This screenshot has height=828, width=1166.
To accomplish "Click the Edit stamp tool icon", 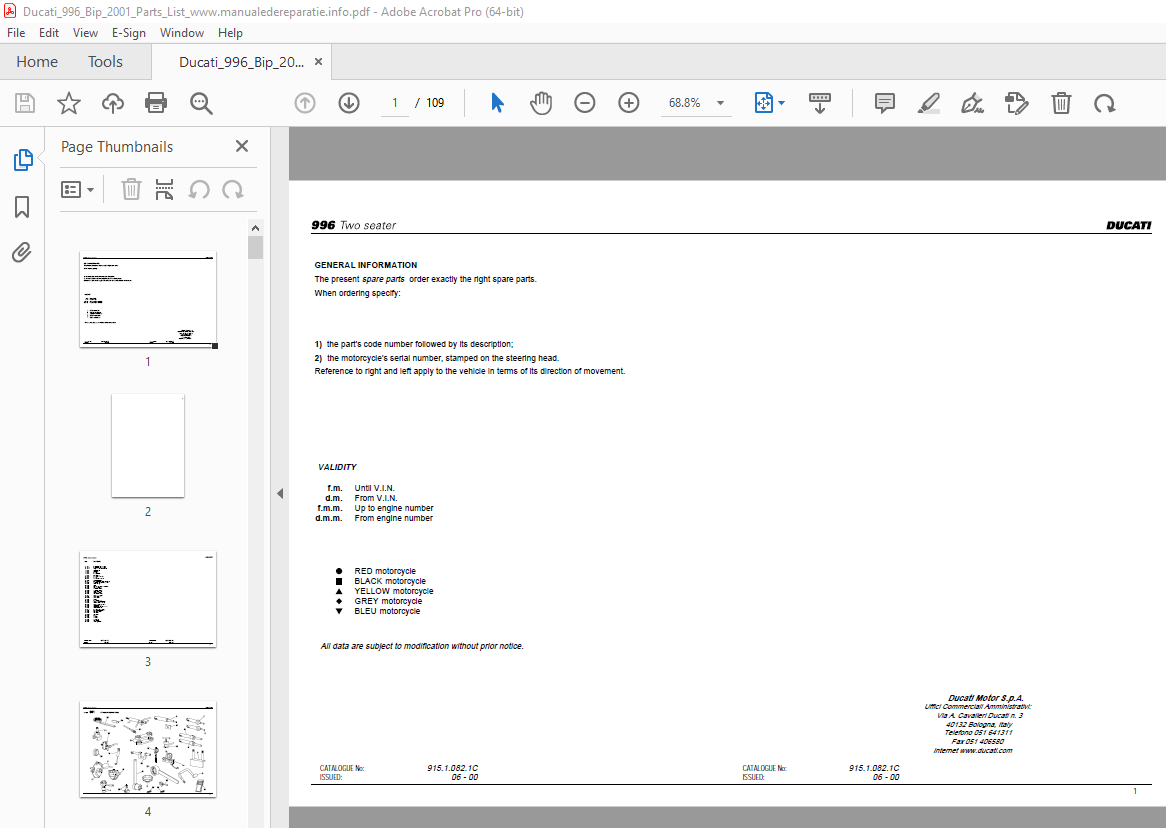I will pyautogui.click(x=1016, y=103).
